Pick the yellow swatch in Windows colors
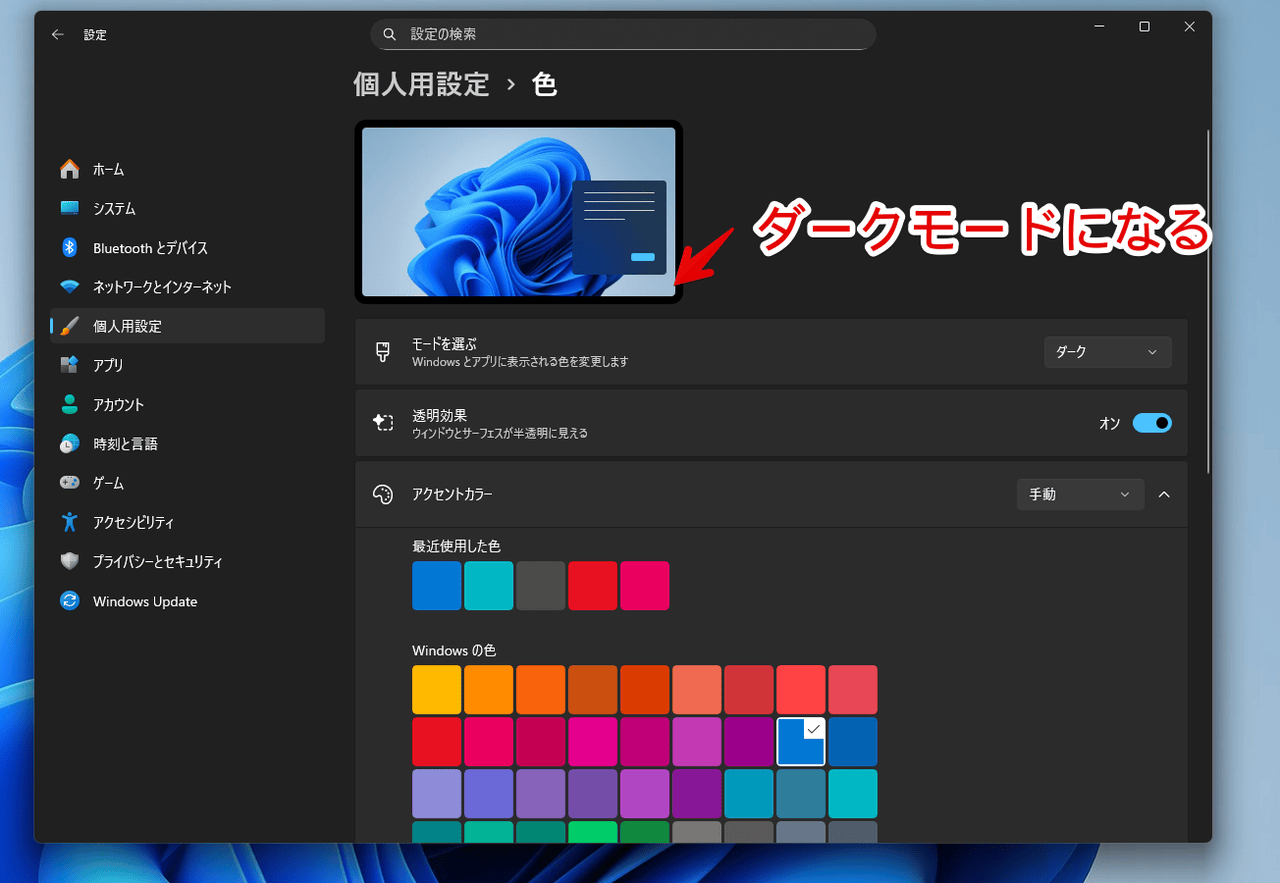The image size is (1280, 883). pos(437,690)
